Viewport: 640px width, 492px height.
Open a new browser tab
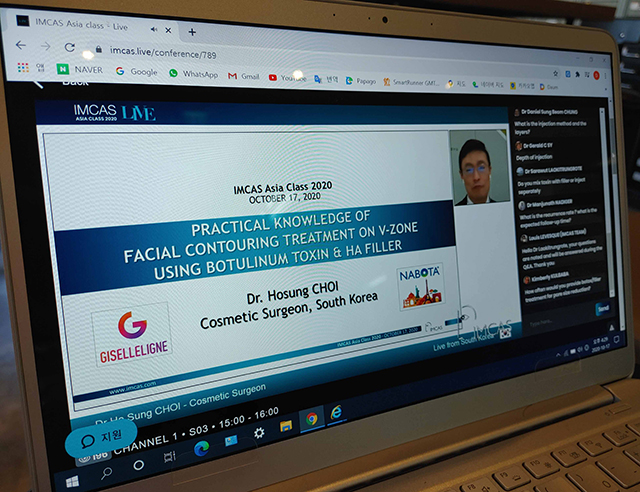point(191,31)
